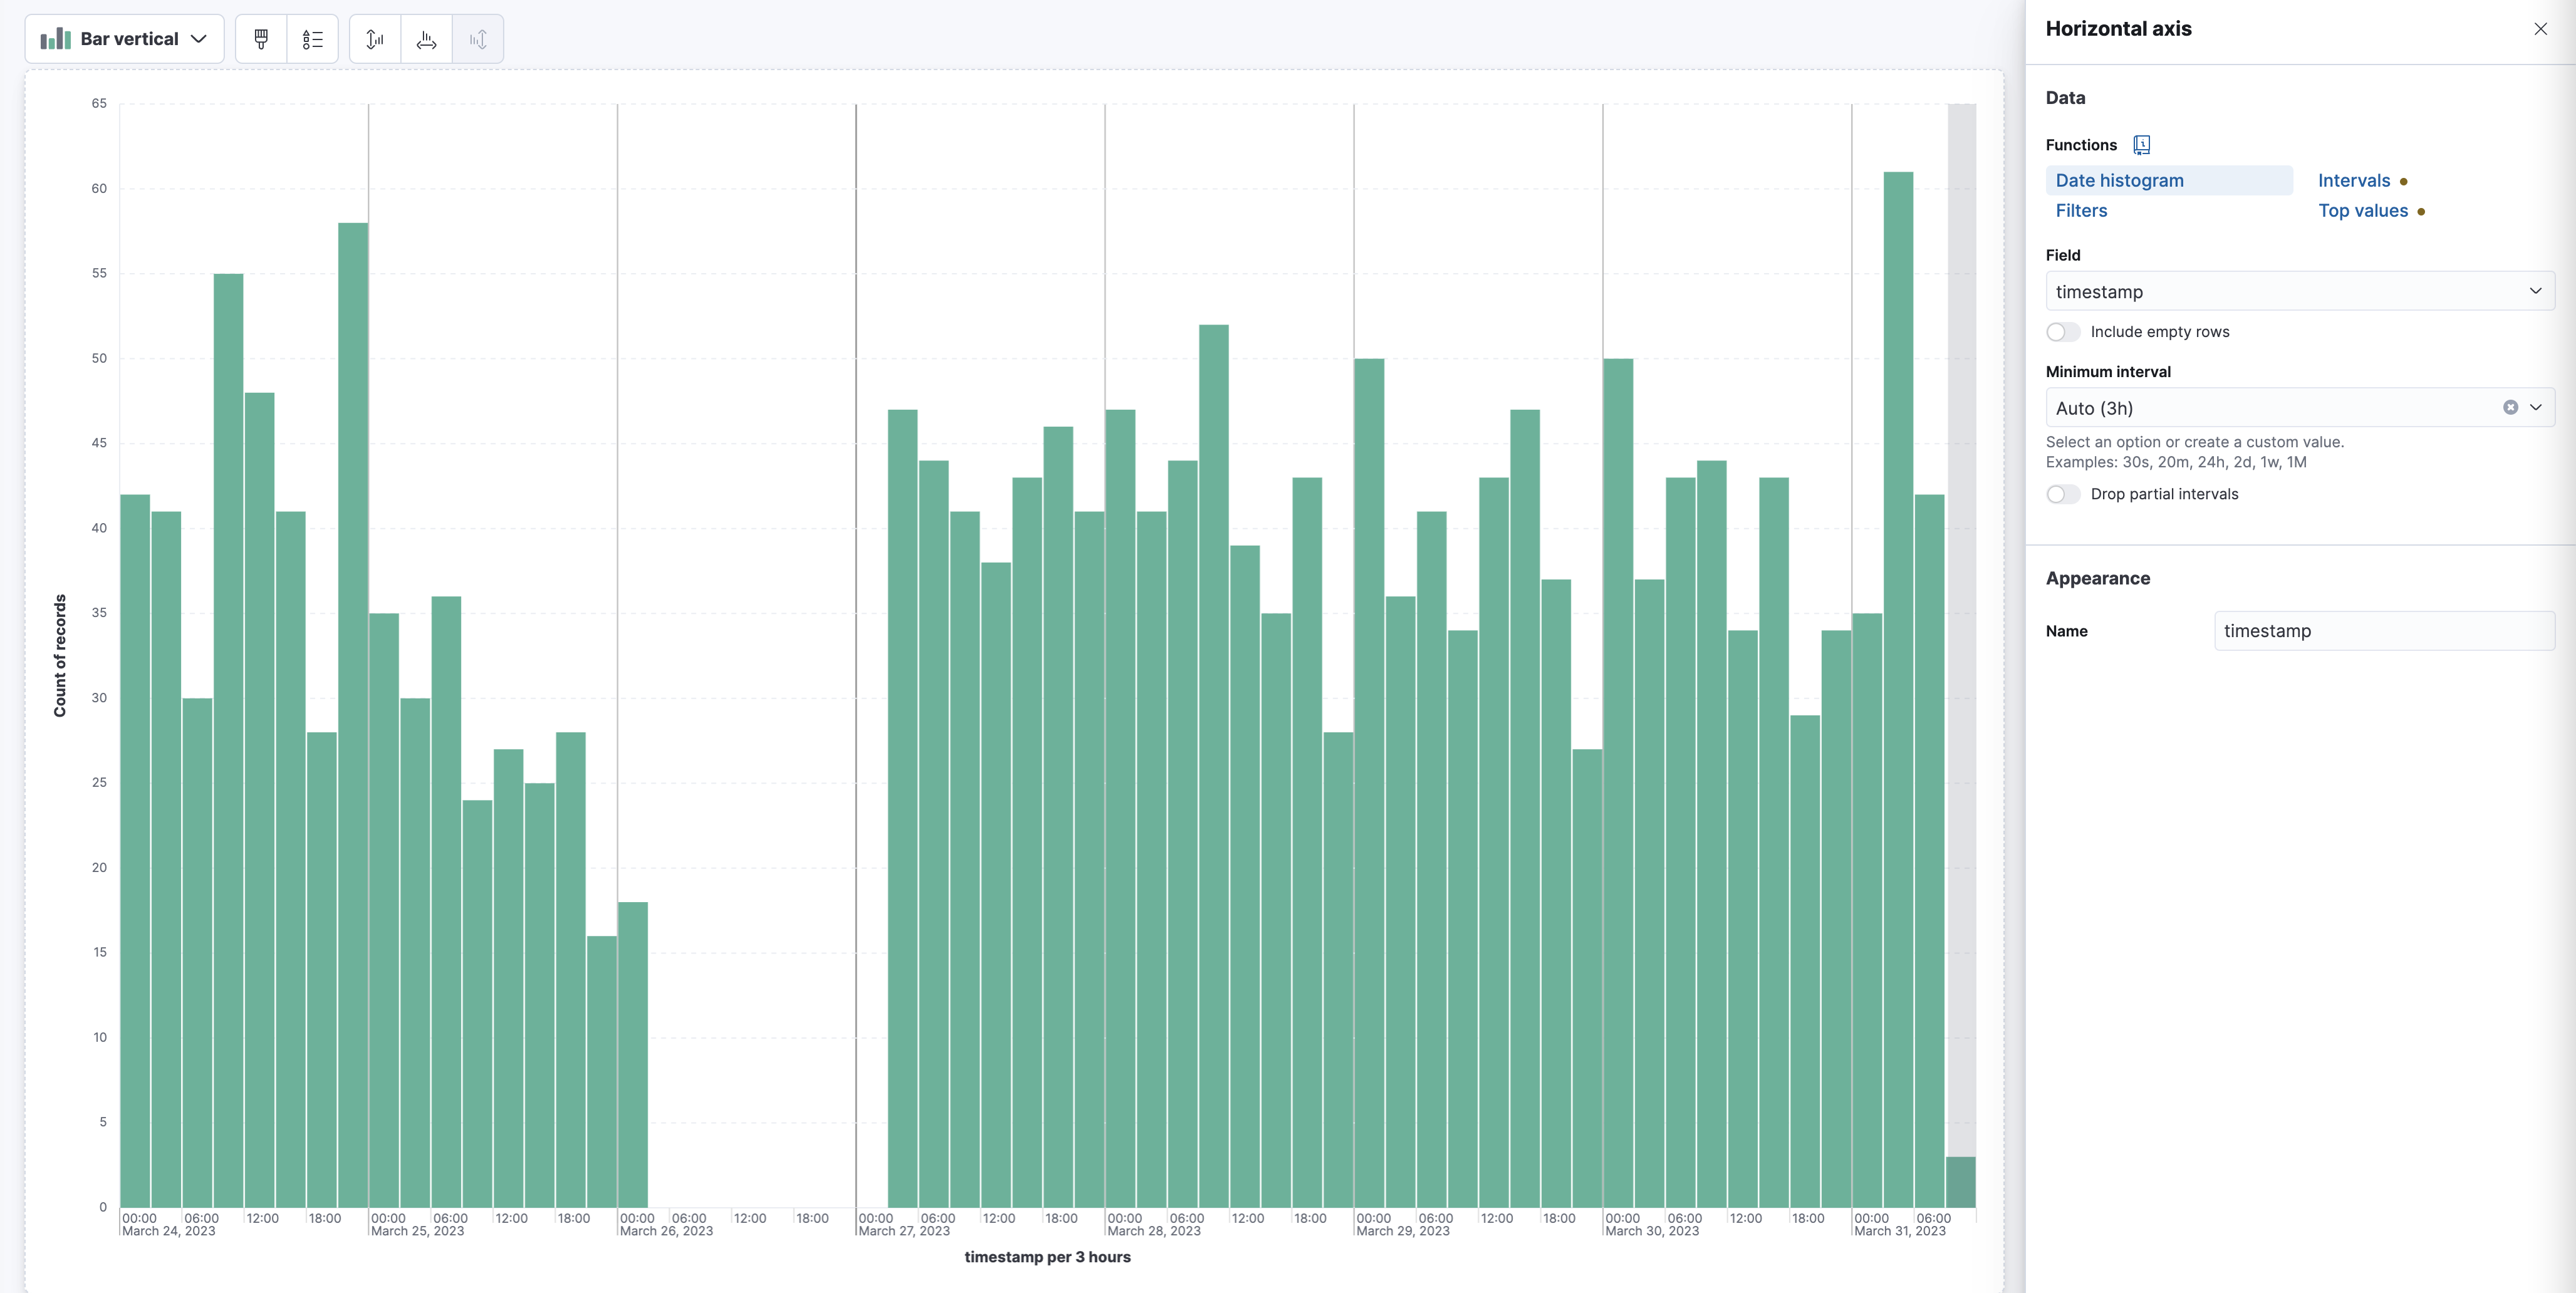
Task: Click inside the Minimum interval combobox
Action: point(2250,408)
